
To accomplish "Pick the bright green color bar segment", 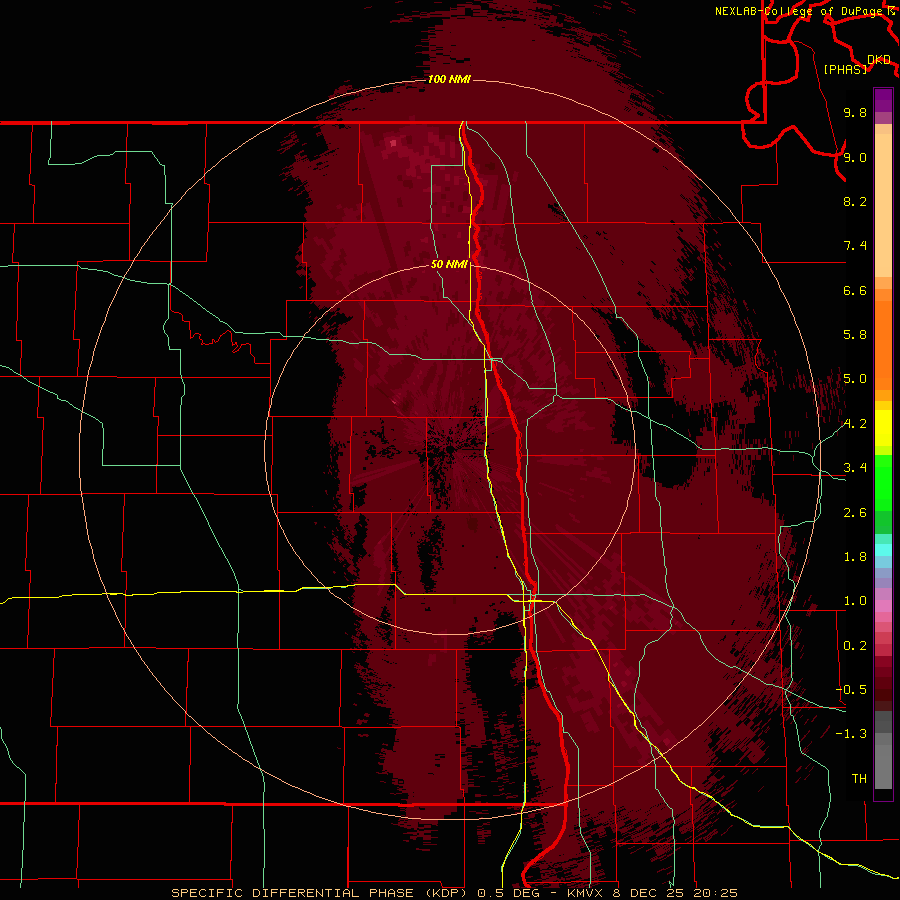I will [x=883, y=483].
